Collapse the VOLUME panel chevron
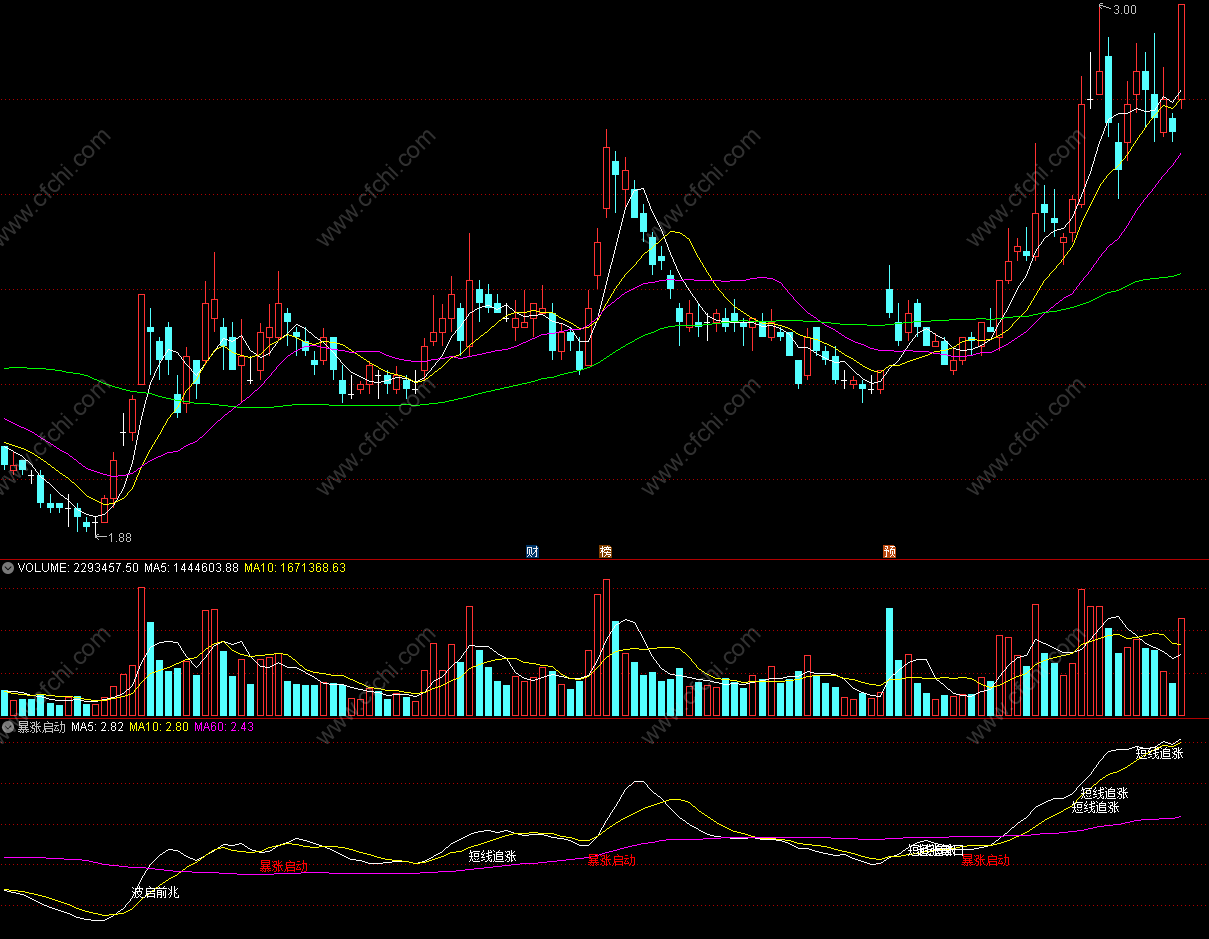The height and width of the screenshot is (939, 1209). (8, 568)
